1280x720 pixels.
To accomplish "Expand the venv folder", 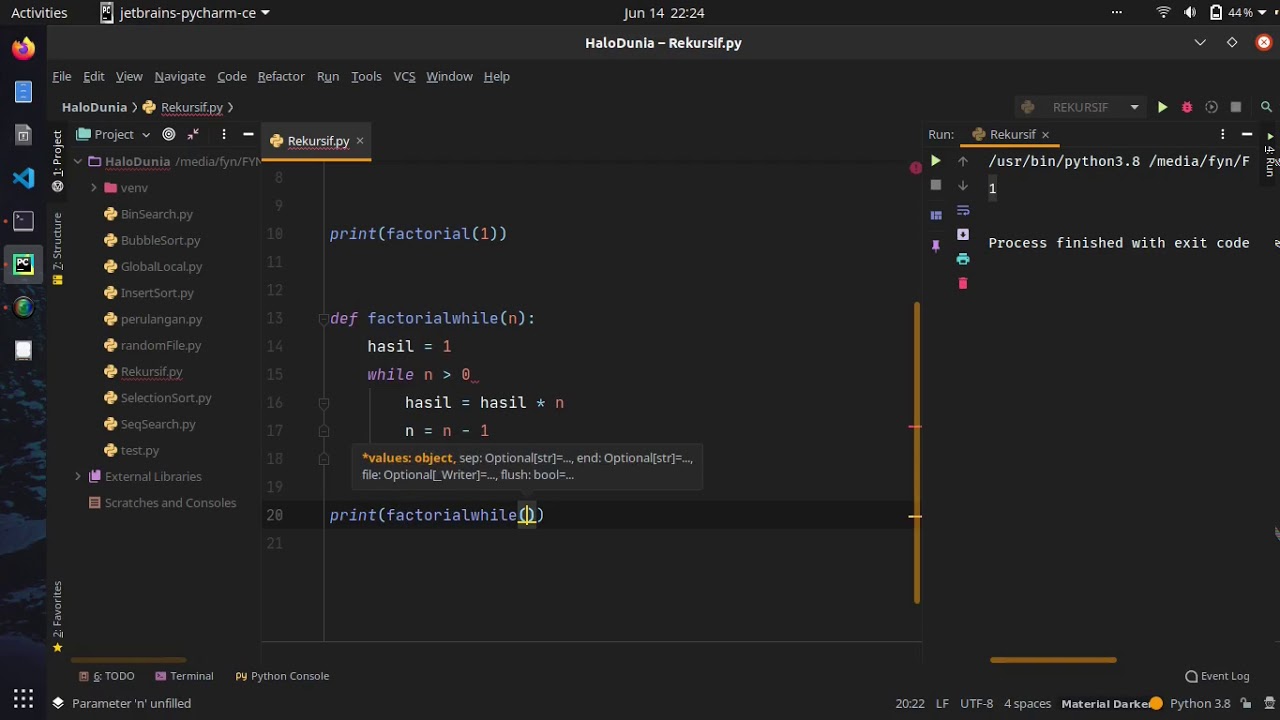I will pos(94,188).
